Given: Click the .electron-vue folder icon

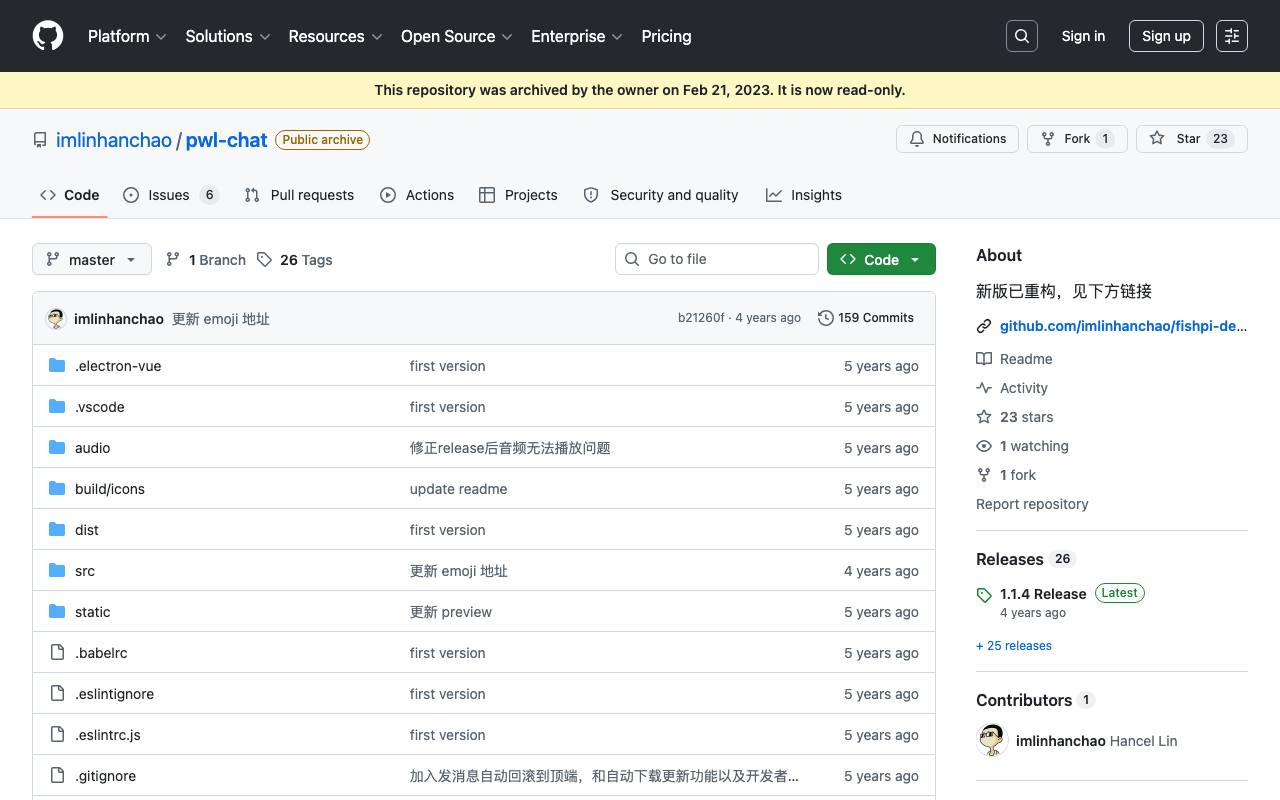Looking at the screenshot, I should (57, 366).
